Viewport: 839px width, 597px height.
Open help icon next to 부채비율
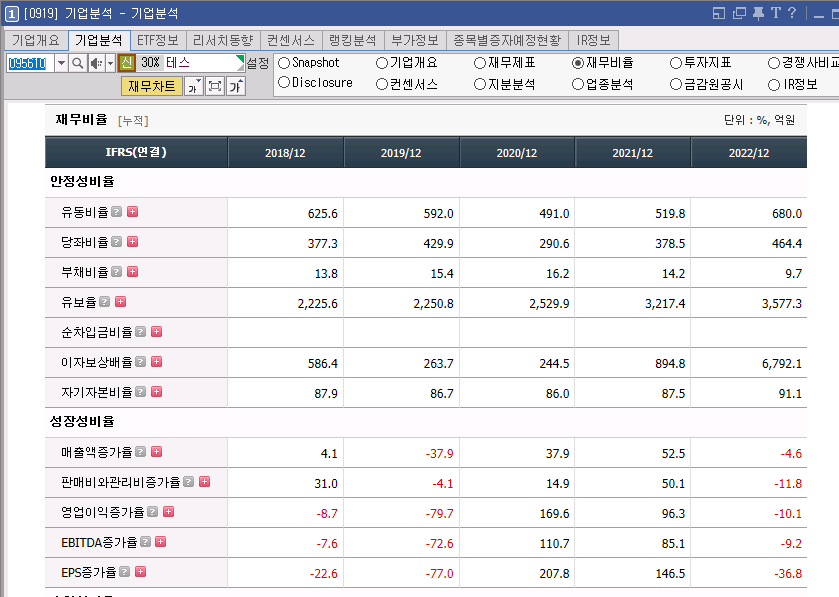[x=117, y=272]
